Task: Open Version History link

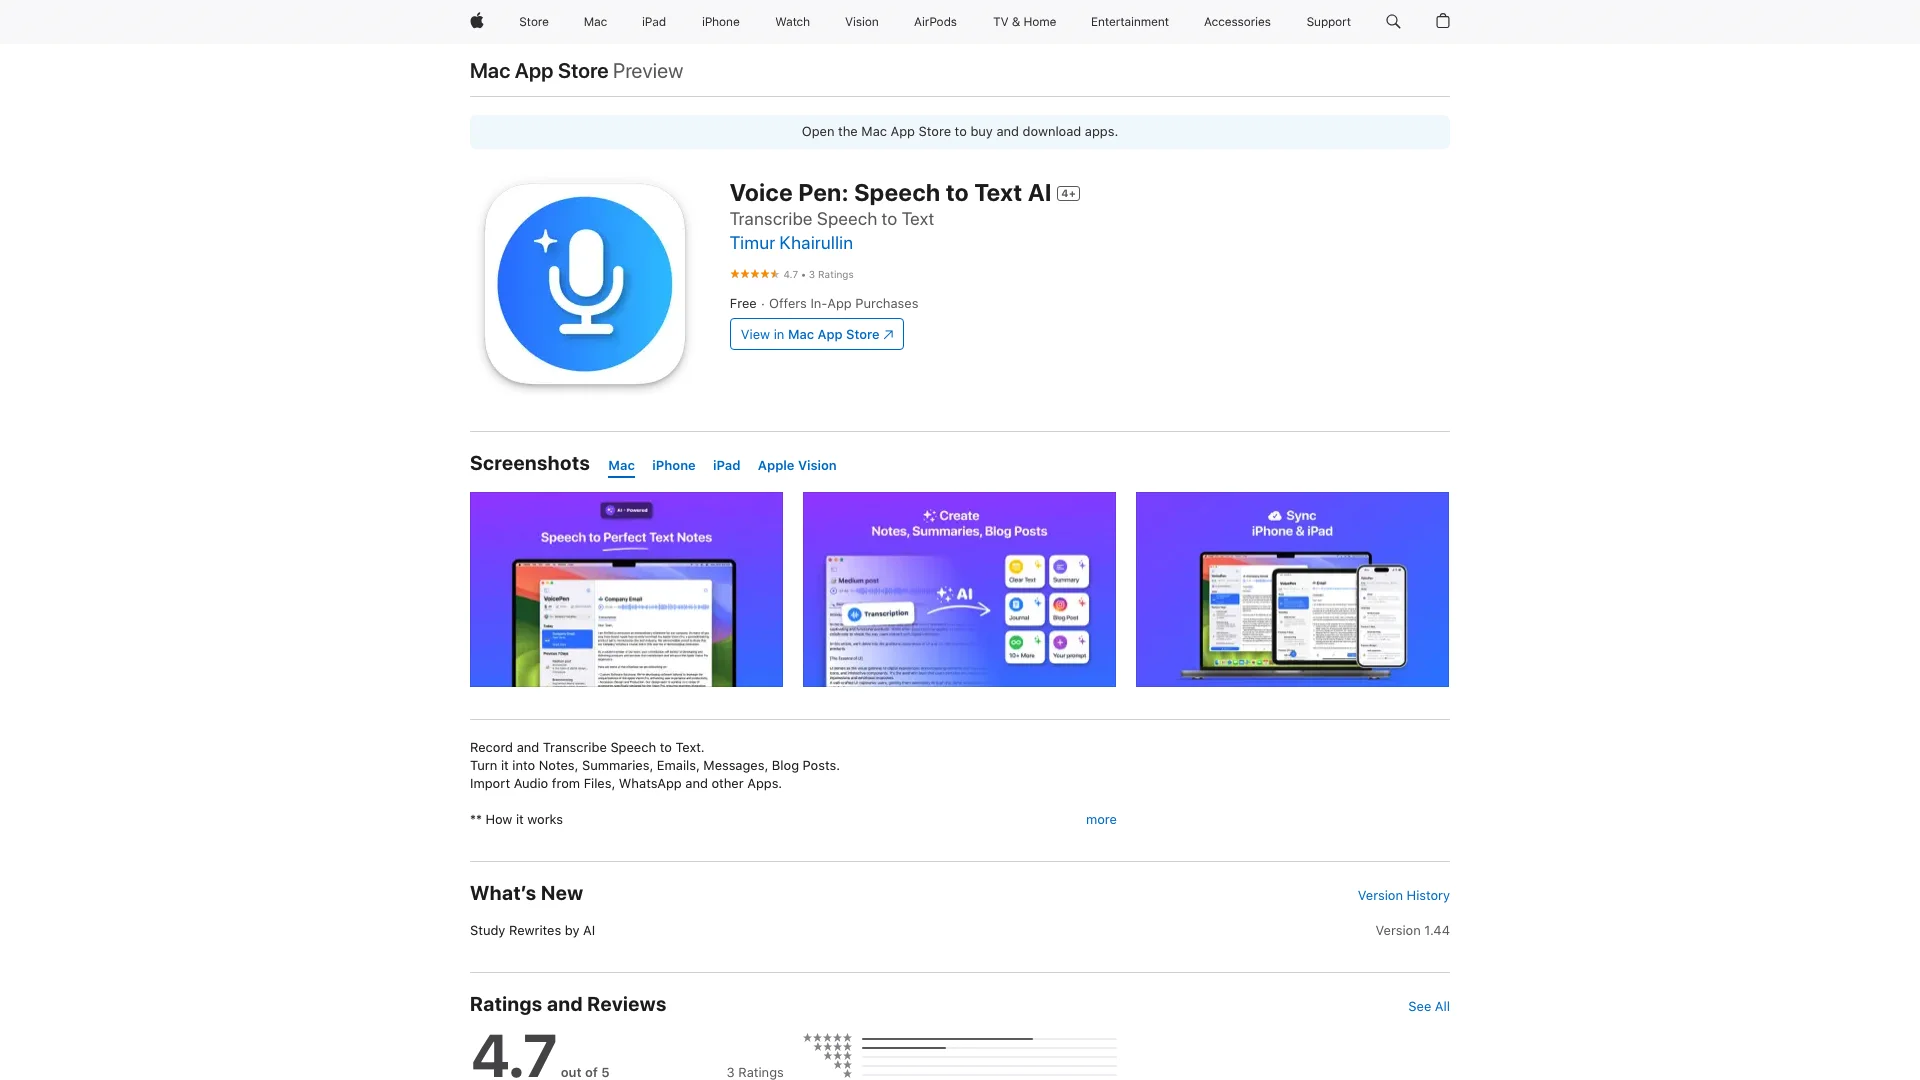Action: 1403,894
